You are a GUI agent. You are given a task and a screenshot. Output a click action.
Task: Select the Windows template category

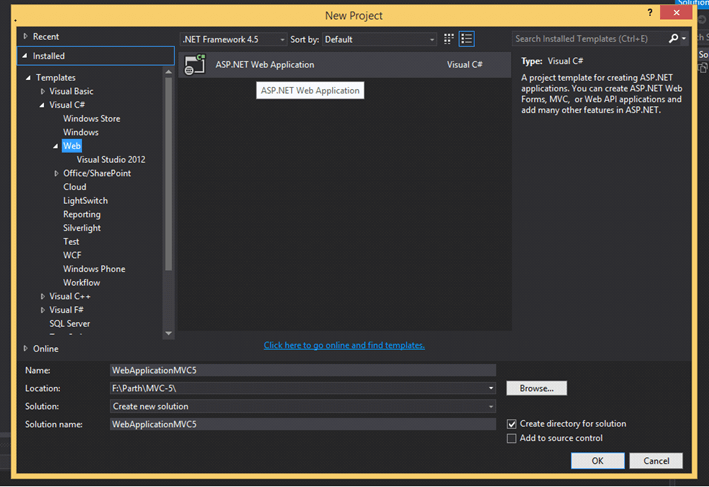(x=80, y=132)
